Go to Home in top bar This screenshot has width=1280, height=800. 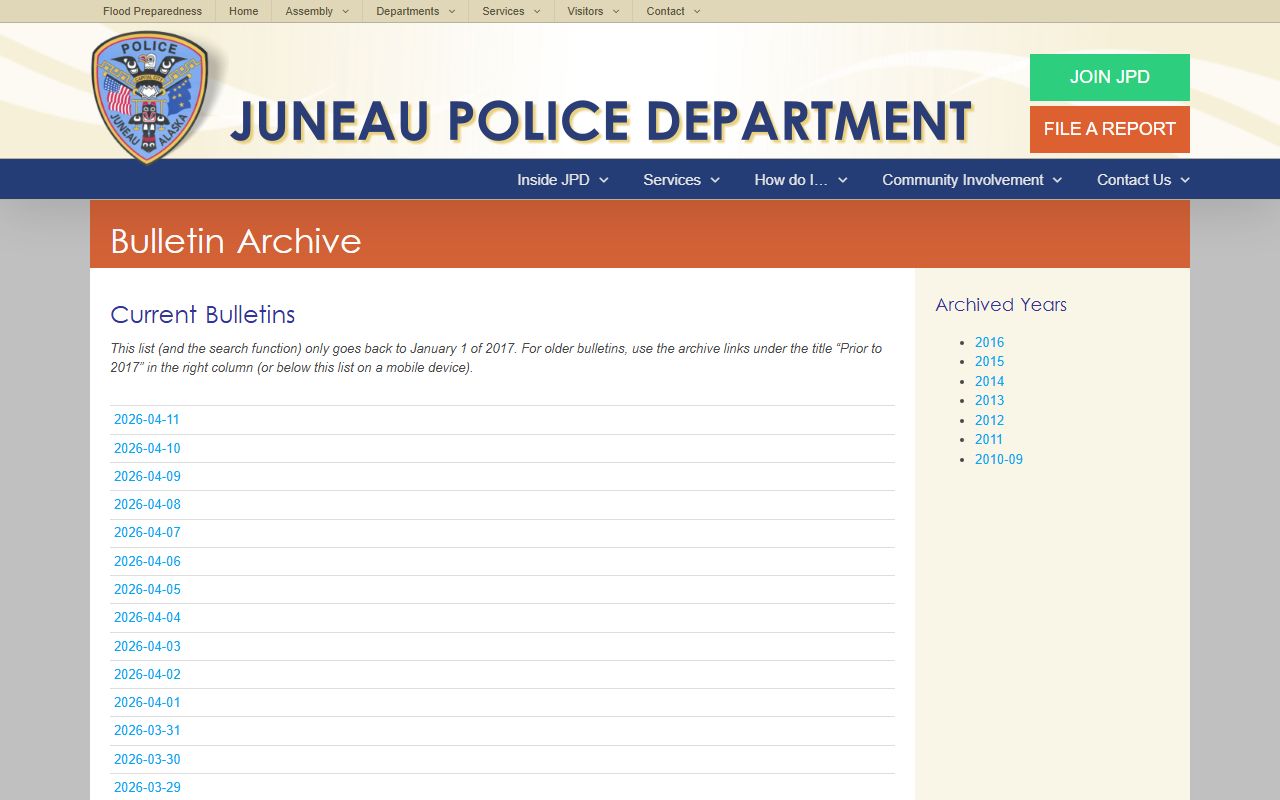click(x=243, y=11)
